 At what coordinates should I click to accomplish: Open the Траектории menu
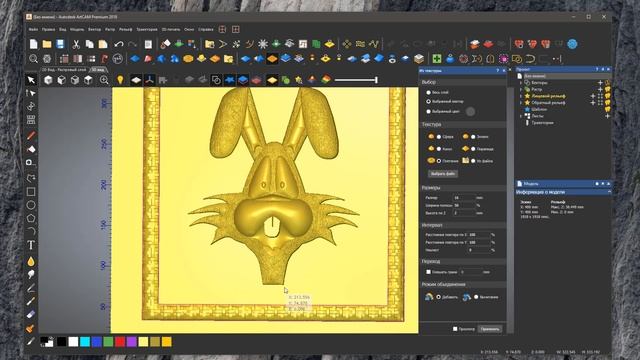coord(147,29)
